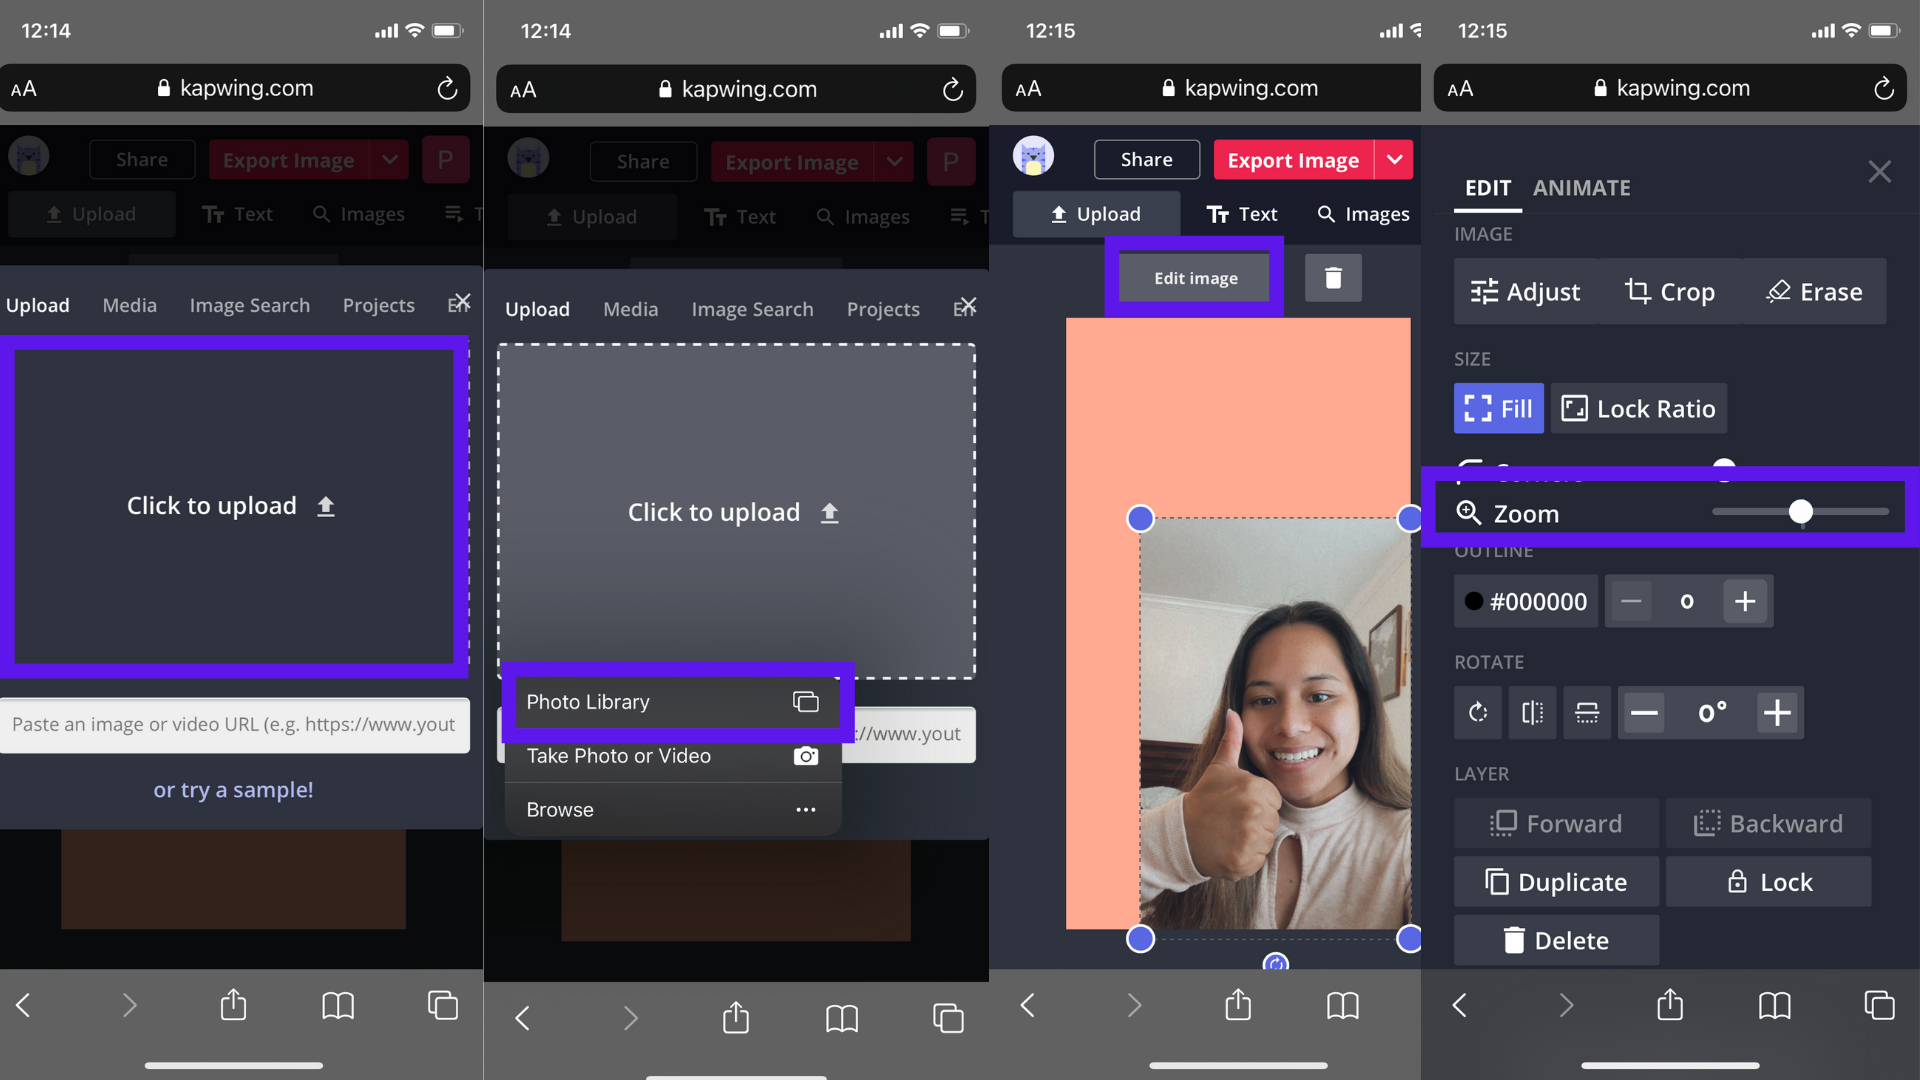
Task: Tap camera icon for Take Photo or Video
Action: [x=805, y=756]
